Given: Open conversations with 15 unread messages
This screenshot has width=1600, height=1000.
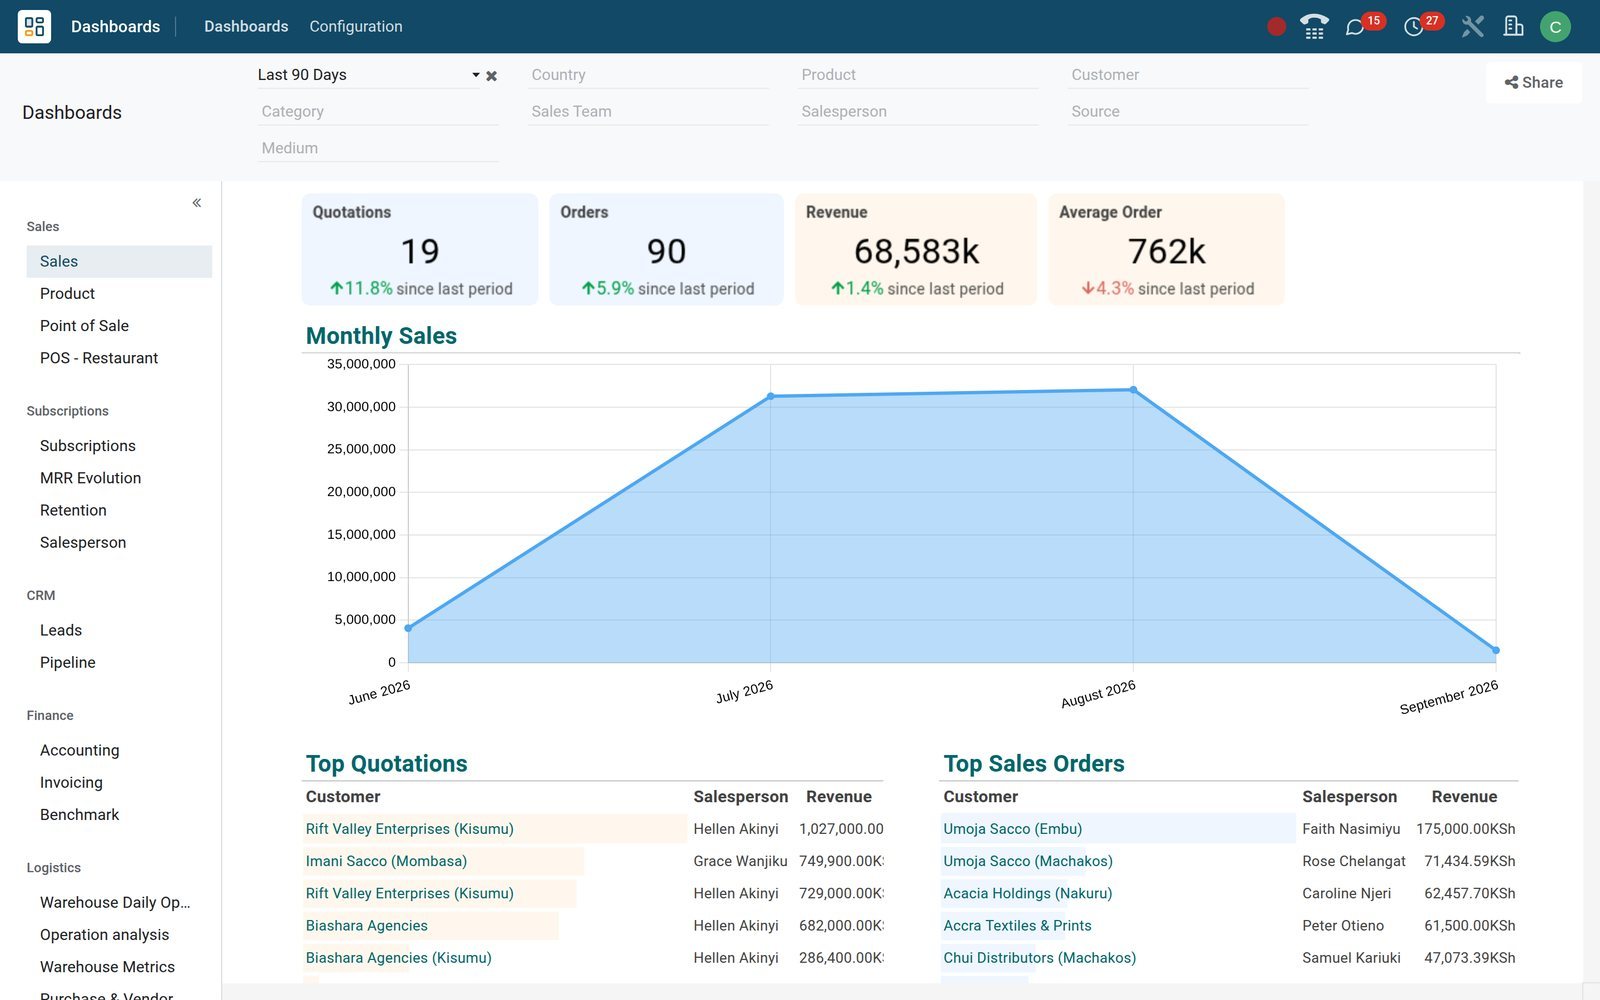Looking at the screenshot, I should click(x=1364, y=25).
